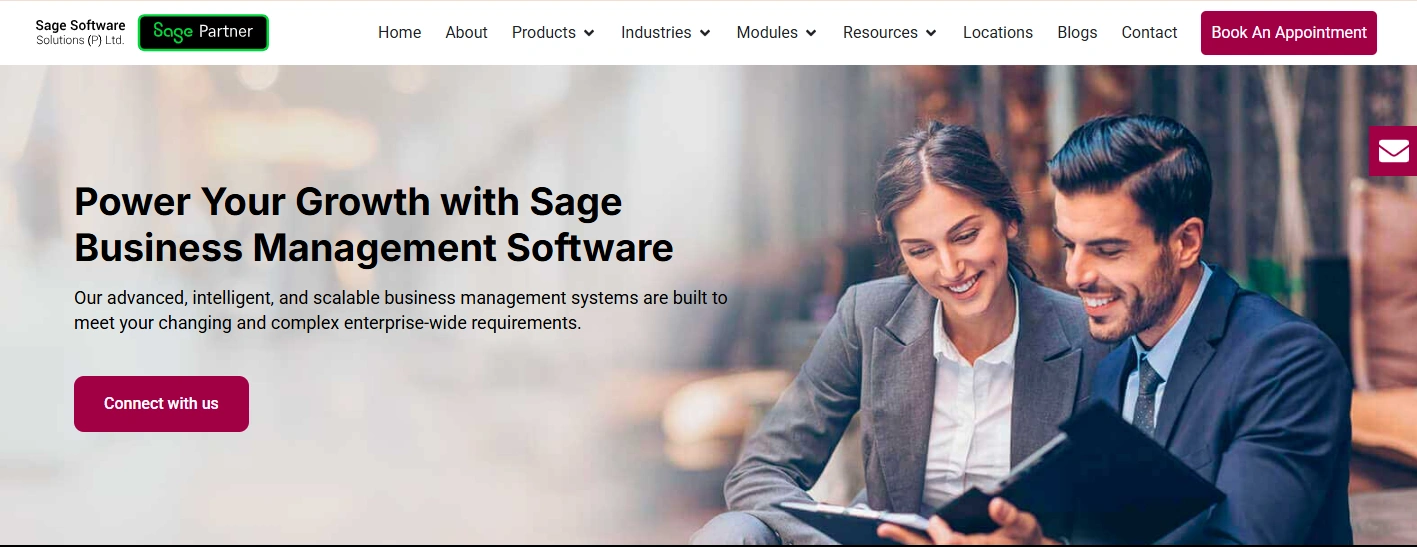Expand the Resources dropdown arrow

pyautogui.click(x=931, y=33)
